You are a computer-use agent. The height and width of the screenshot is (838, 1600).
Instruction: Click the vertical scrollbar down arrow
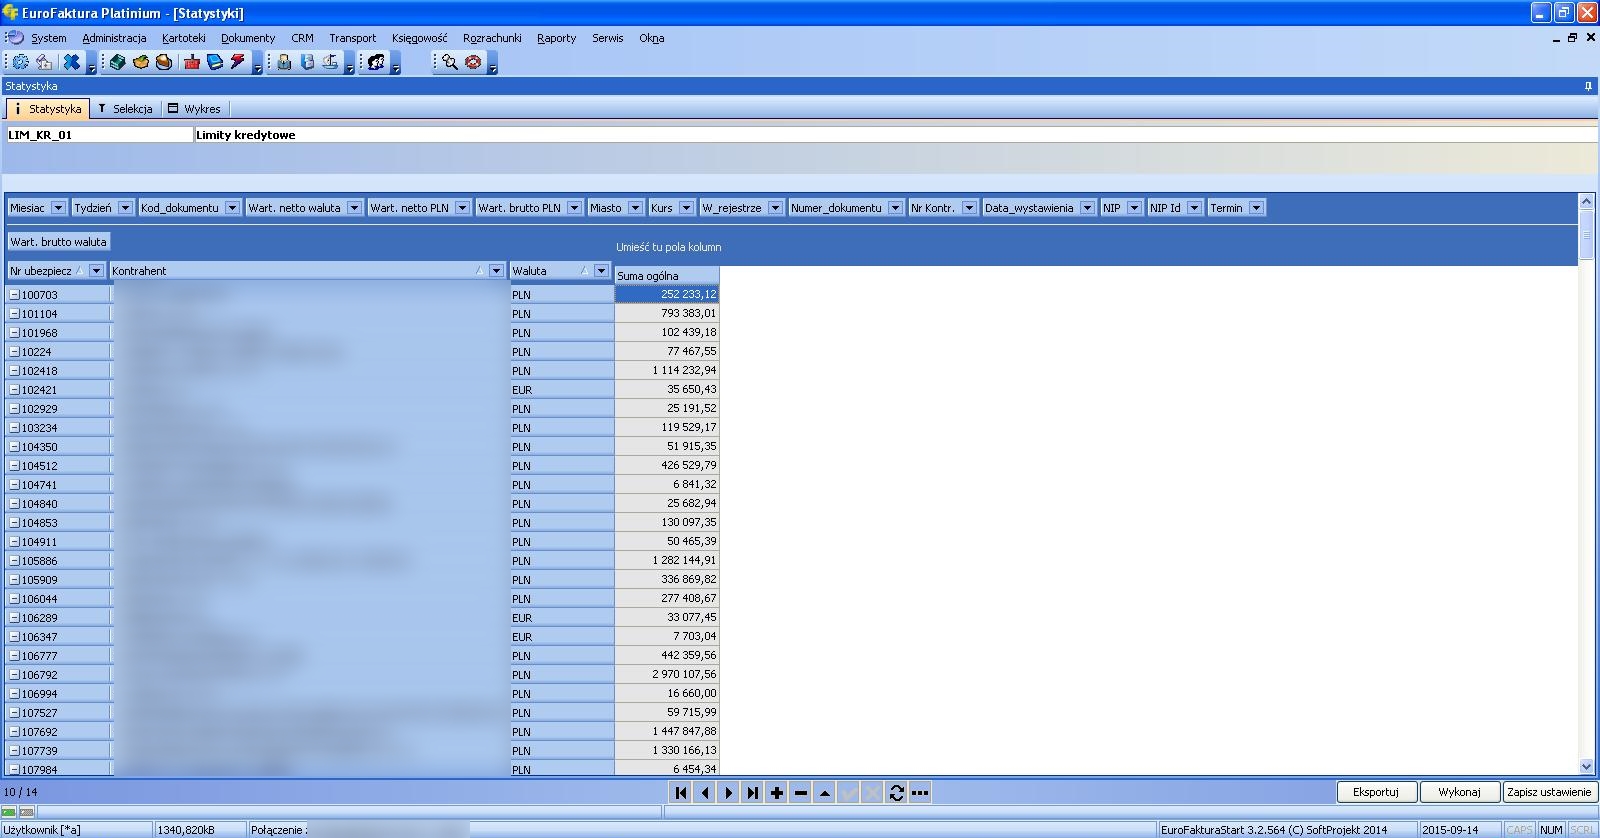[1586, 767]
